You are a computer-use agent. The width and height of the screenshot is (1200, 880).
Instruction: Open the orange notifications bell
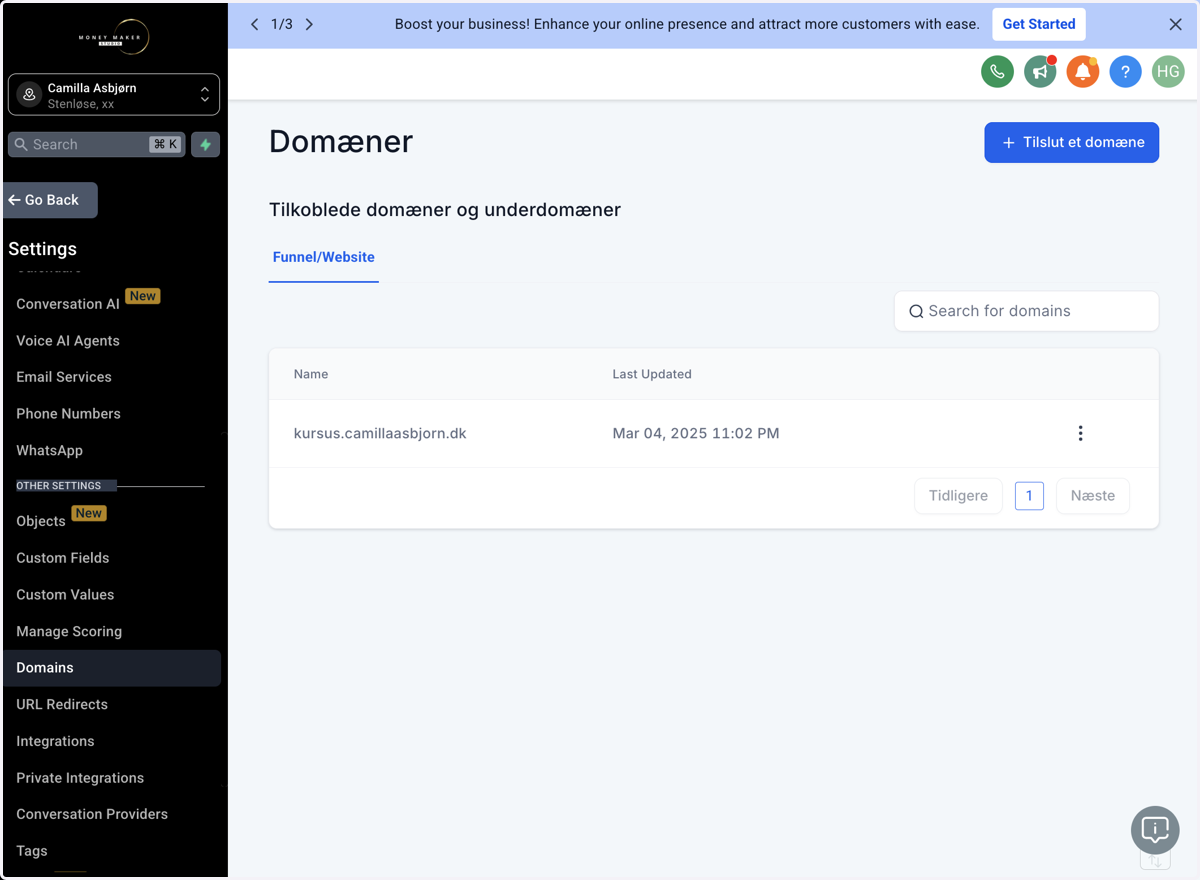[1083, 72]
